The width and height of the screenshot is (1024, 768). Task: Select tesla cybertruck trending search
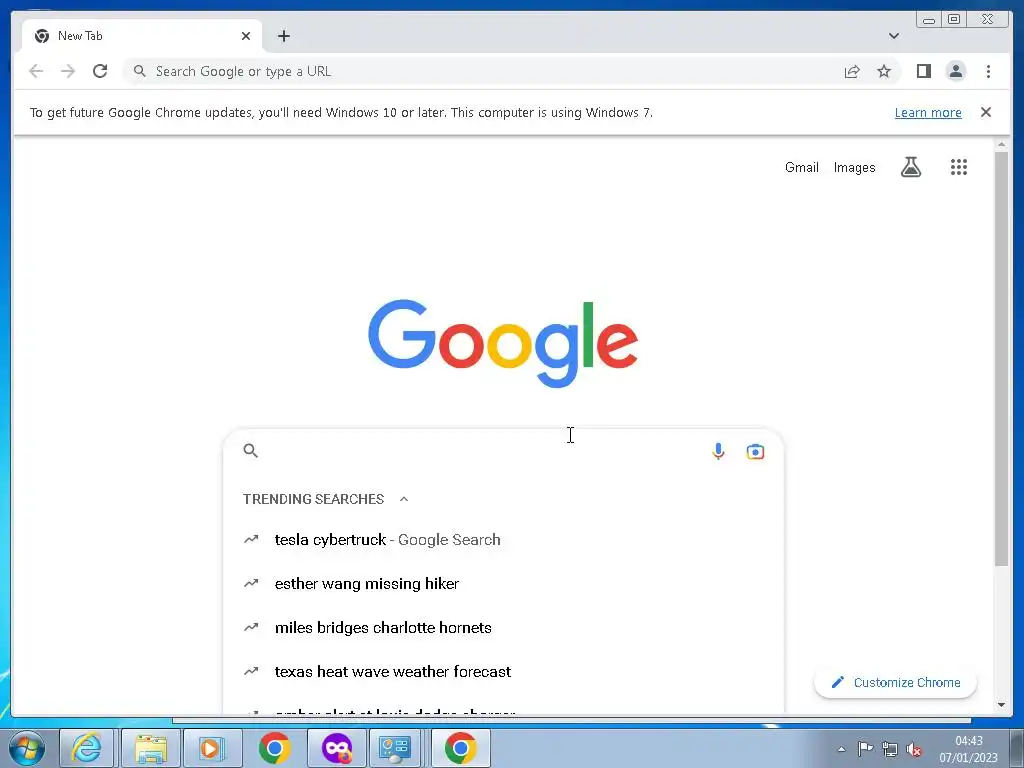pos(503,540)
